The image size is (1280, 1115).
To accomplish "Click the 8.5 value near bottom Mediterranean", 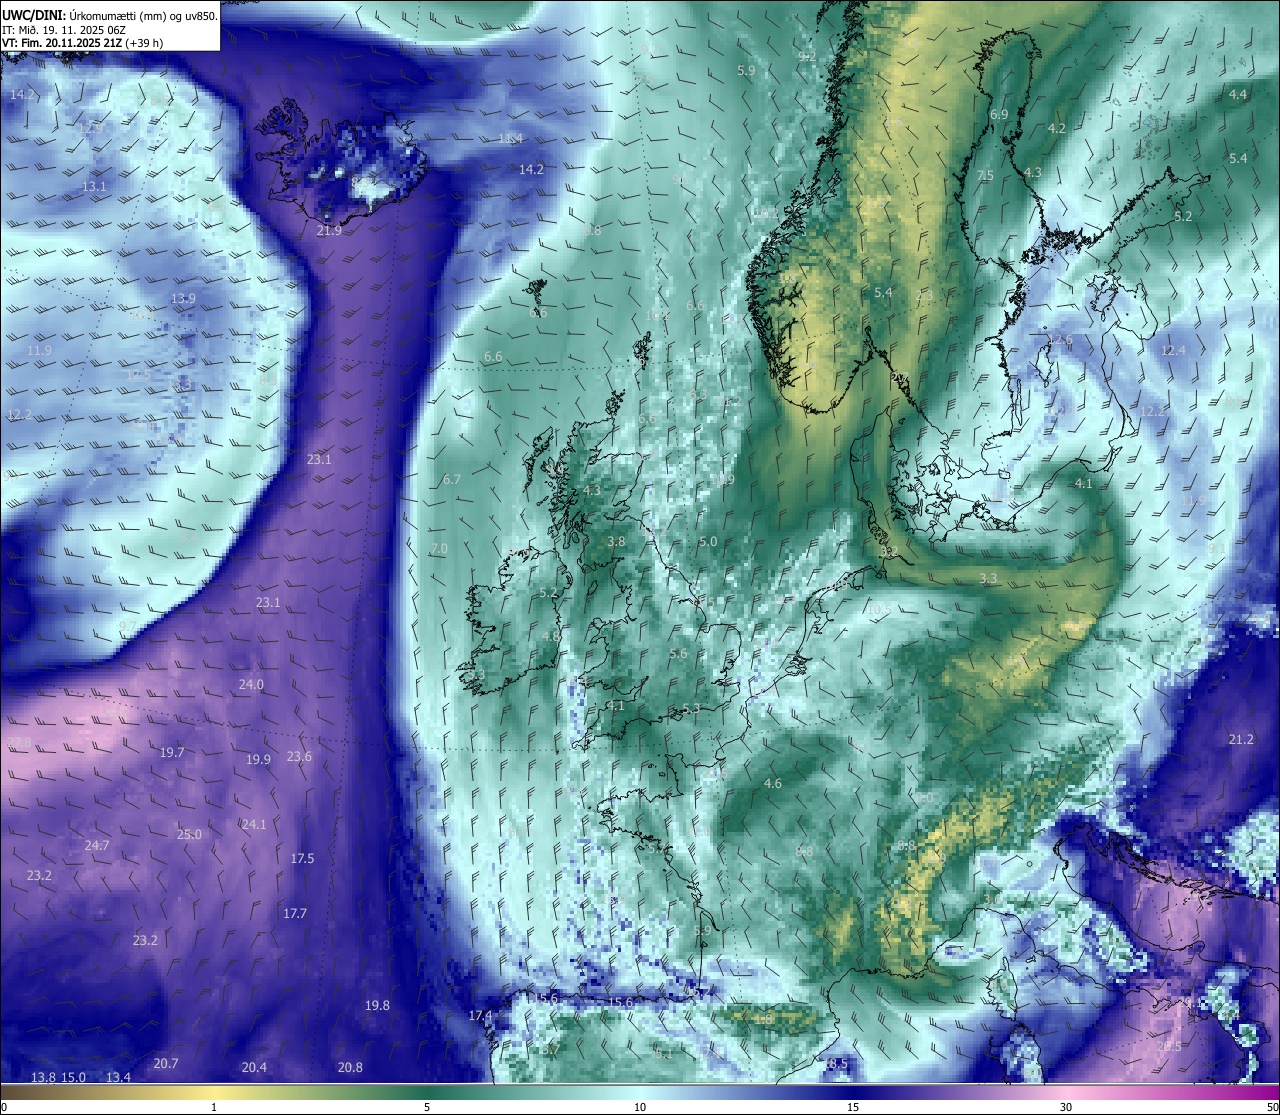I will pyautogui.click(x=837, y=1063).
